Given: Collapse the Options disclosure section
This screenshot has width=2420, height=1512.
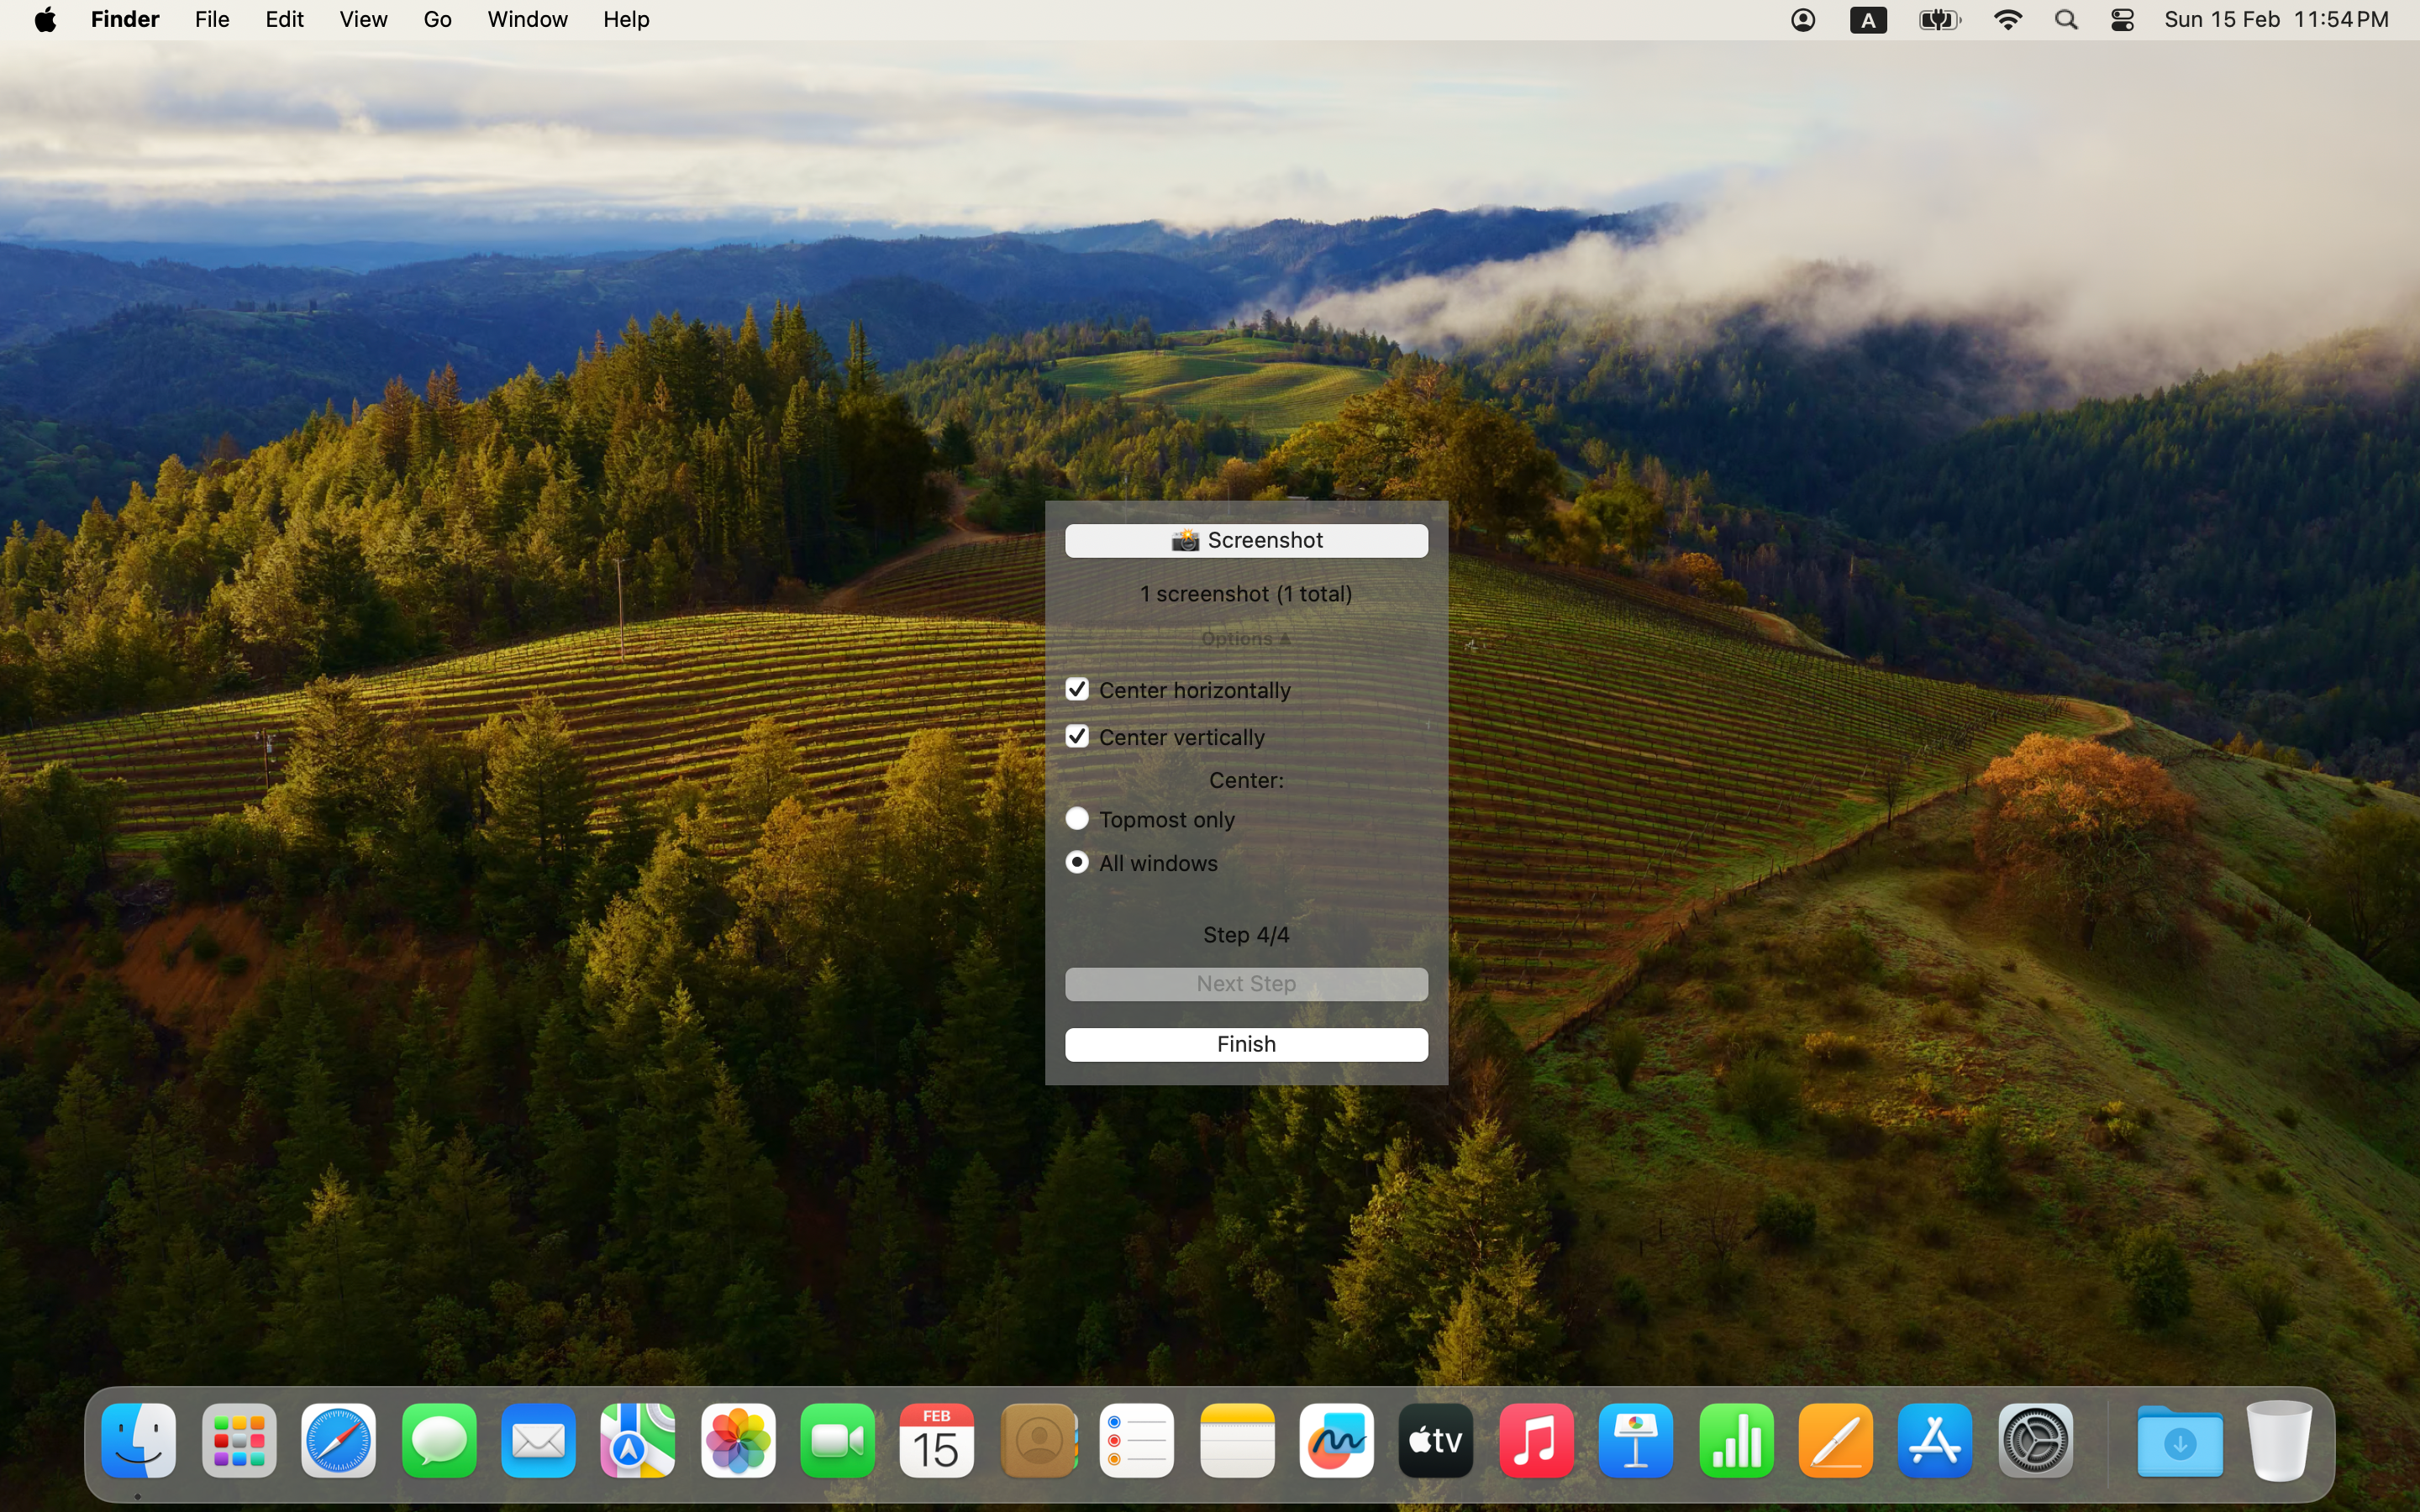Looking at the screenshot, I should pyautogui.click(x=1245, y=639).
